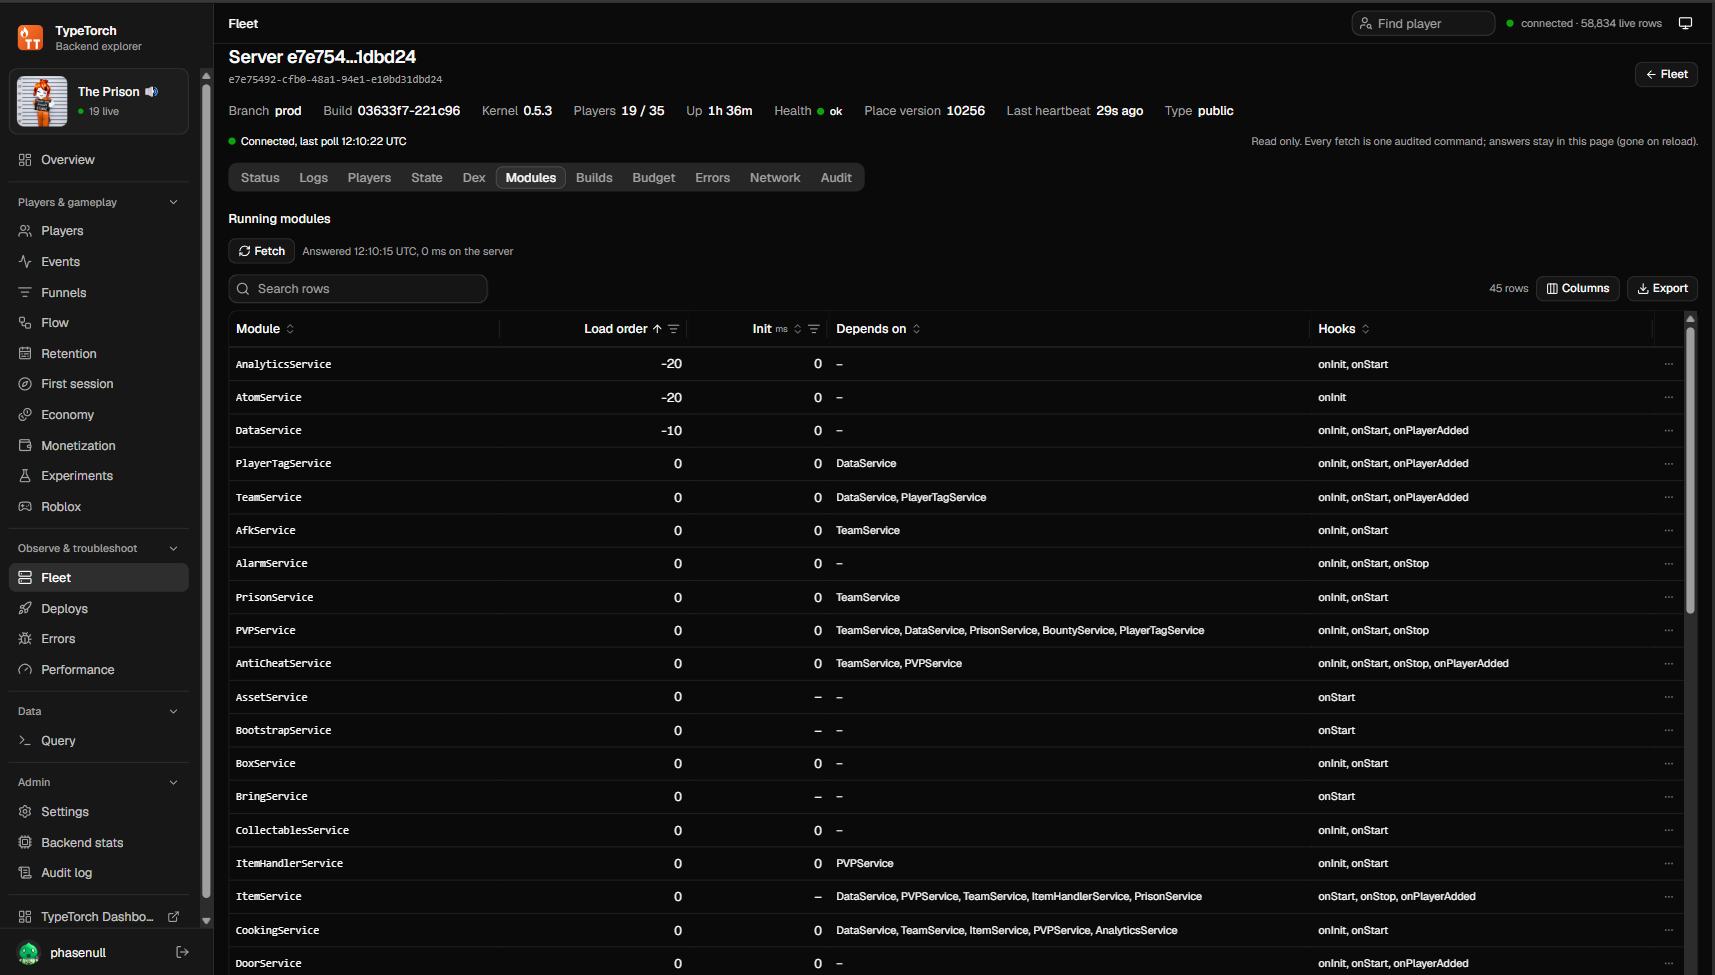
Task: Sort by Module column
Action: 265,329
